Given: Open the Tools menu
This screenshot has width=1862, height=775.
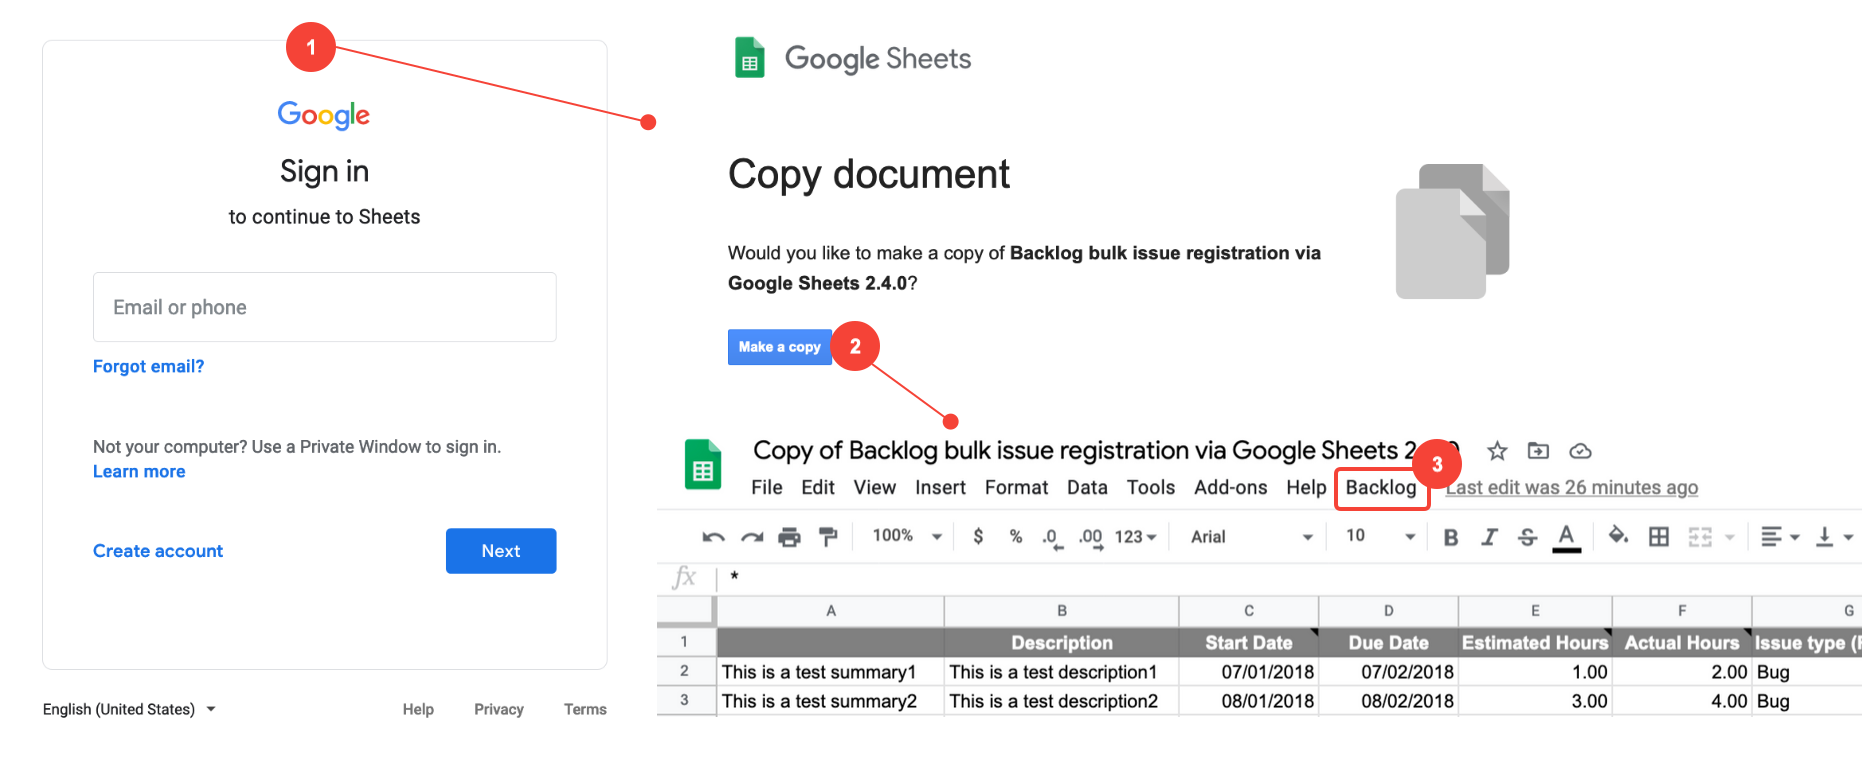Looking at the screenshot, I should click(x=1151, y=488).
